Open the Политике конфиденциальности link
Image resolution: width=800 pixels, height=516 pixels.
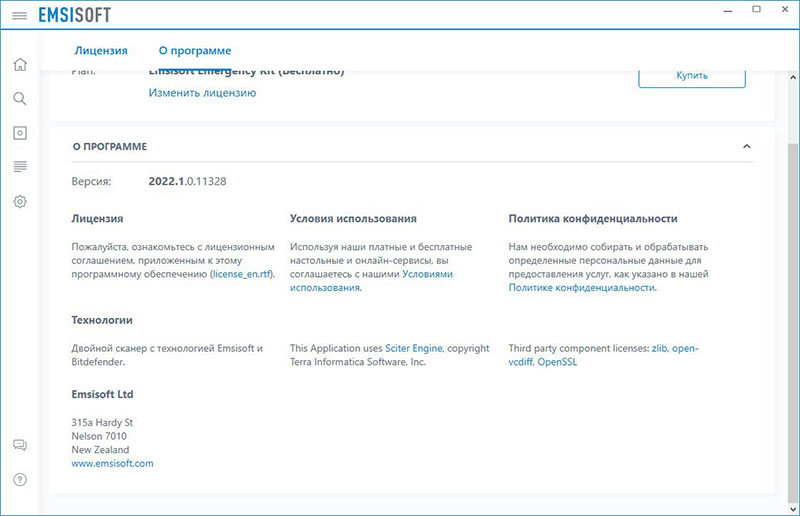click(581, 287)
